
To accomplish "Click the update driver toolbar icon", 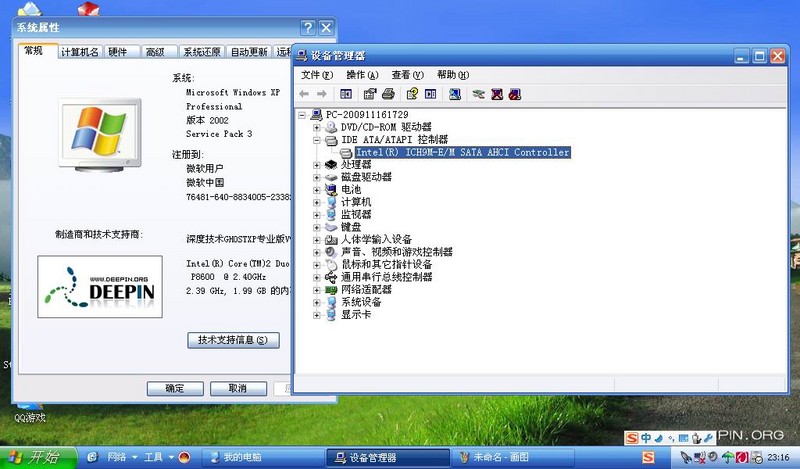I will coord(479,94).
